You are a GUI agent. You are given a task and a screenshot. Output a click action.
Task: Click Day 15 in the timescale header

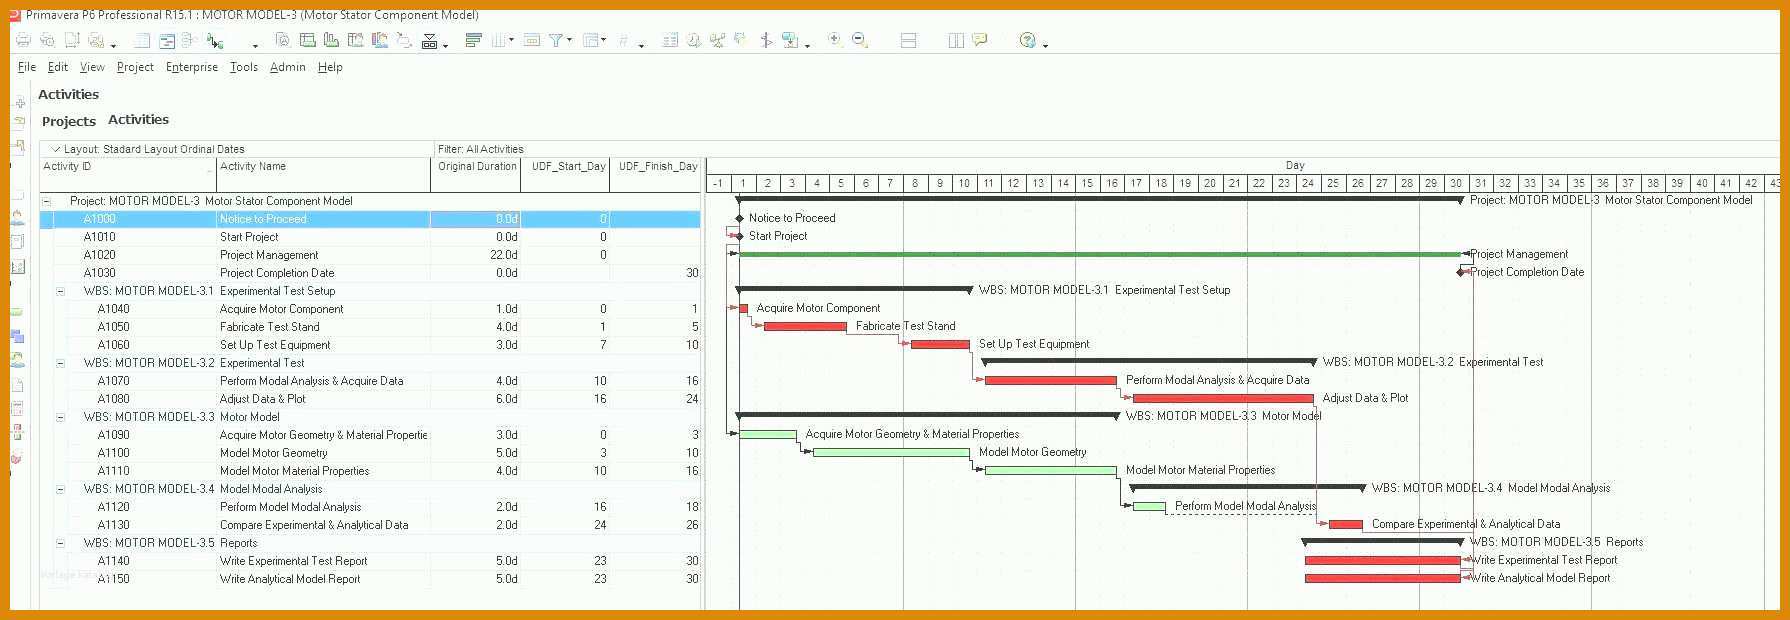(x=1087, y=183)
